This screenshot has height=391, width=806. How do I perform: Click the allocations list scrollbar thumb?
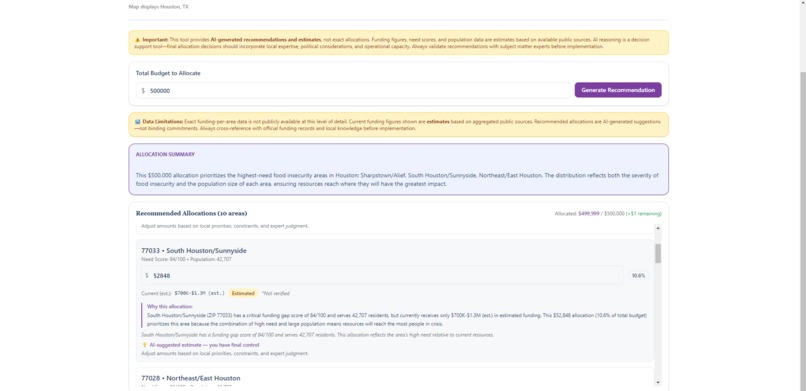(x=658, y=253)
